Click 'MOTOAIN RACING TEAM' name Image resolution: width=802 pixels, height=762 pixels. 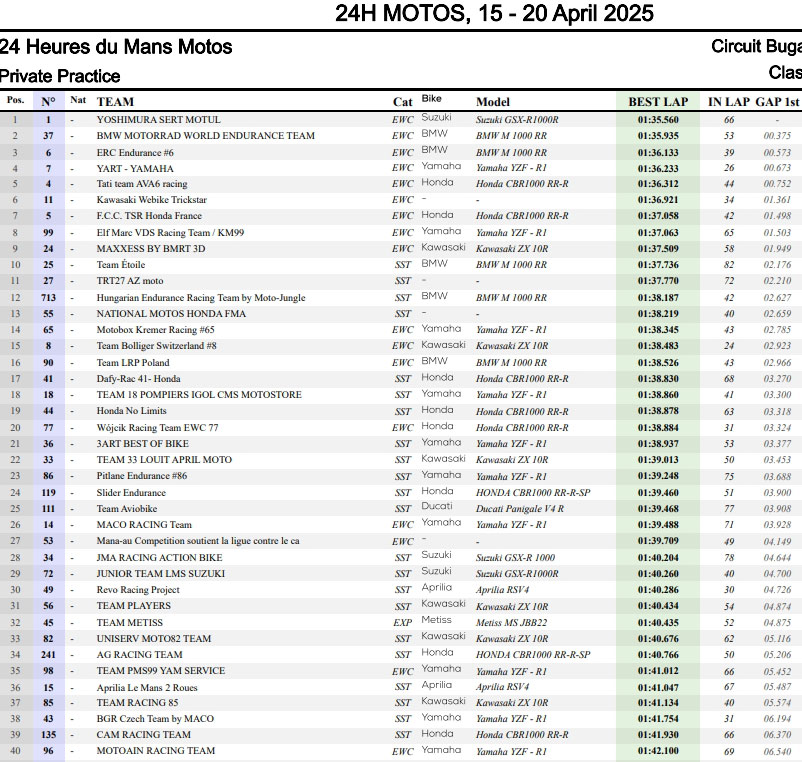156,750
